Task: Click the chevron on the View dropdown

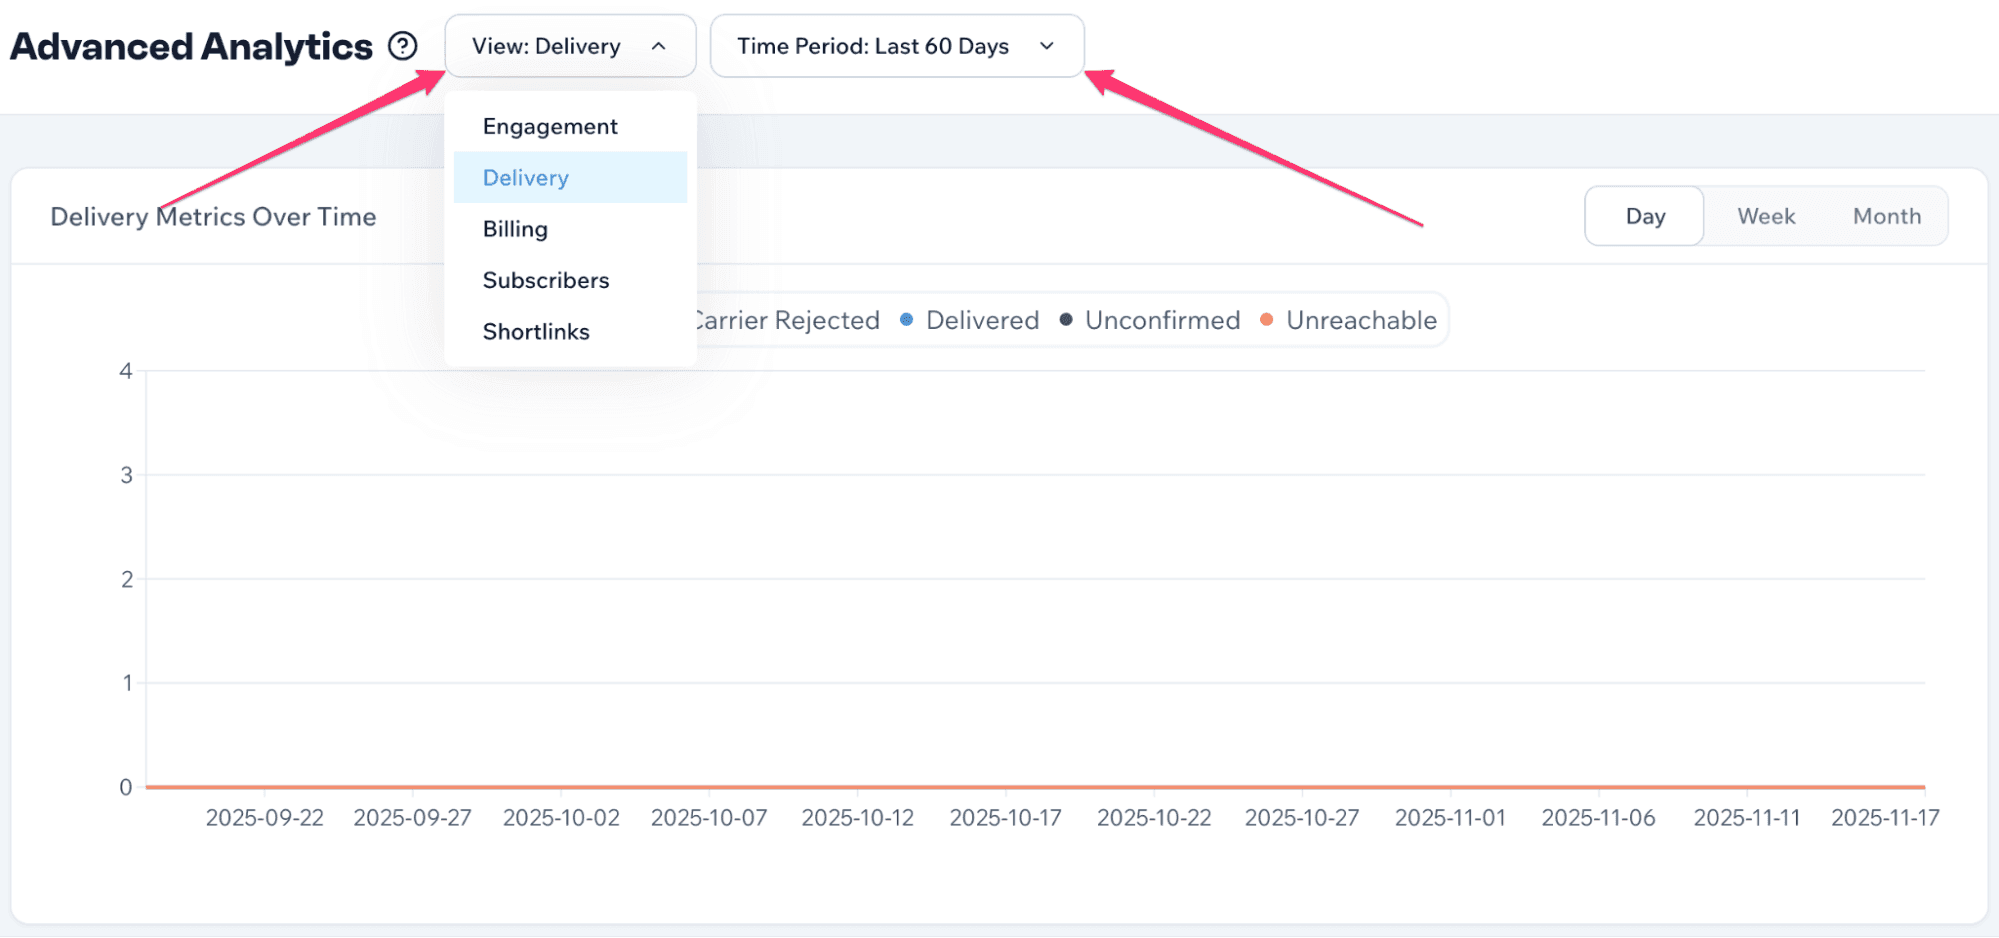Action: (x=658, y=45)
